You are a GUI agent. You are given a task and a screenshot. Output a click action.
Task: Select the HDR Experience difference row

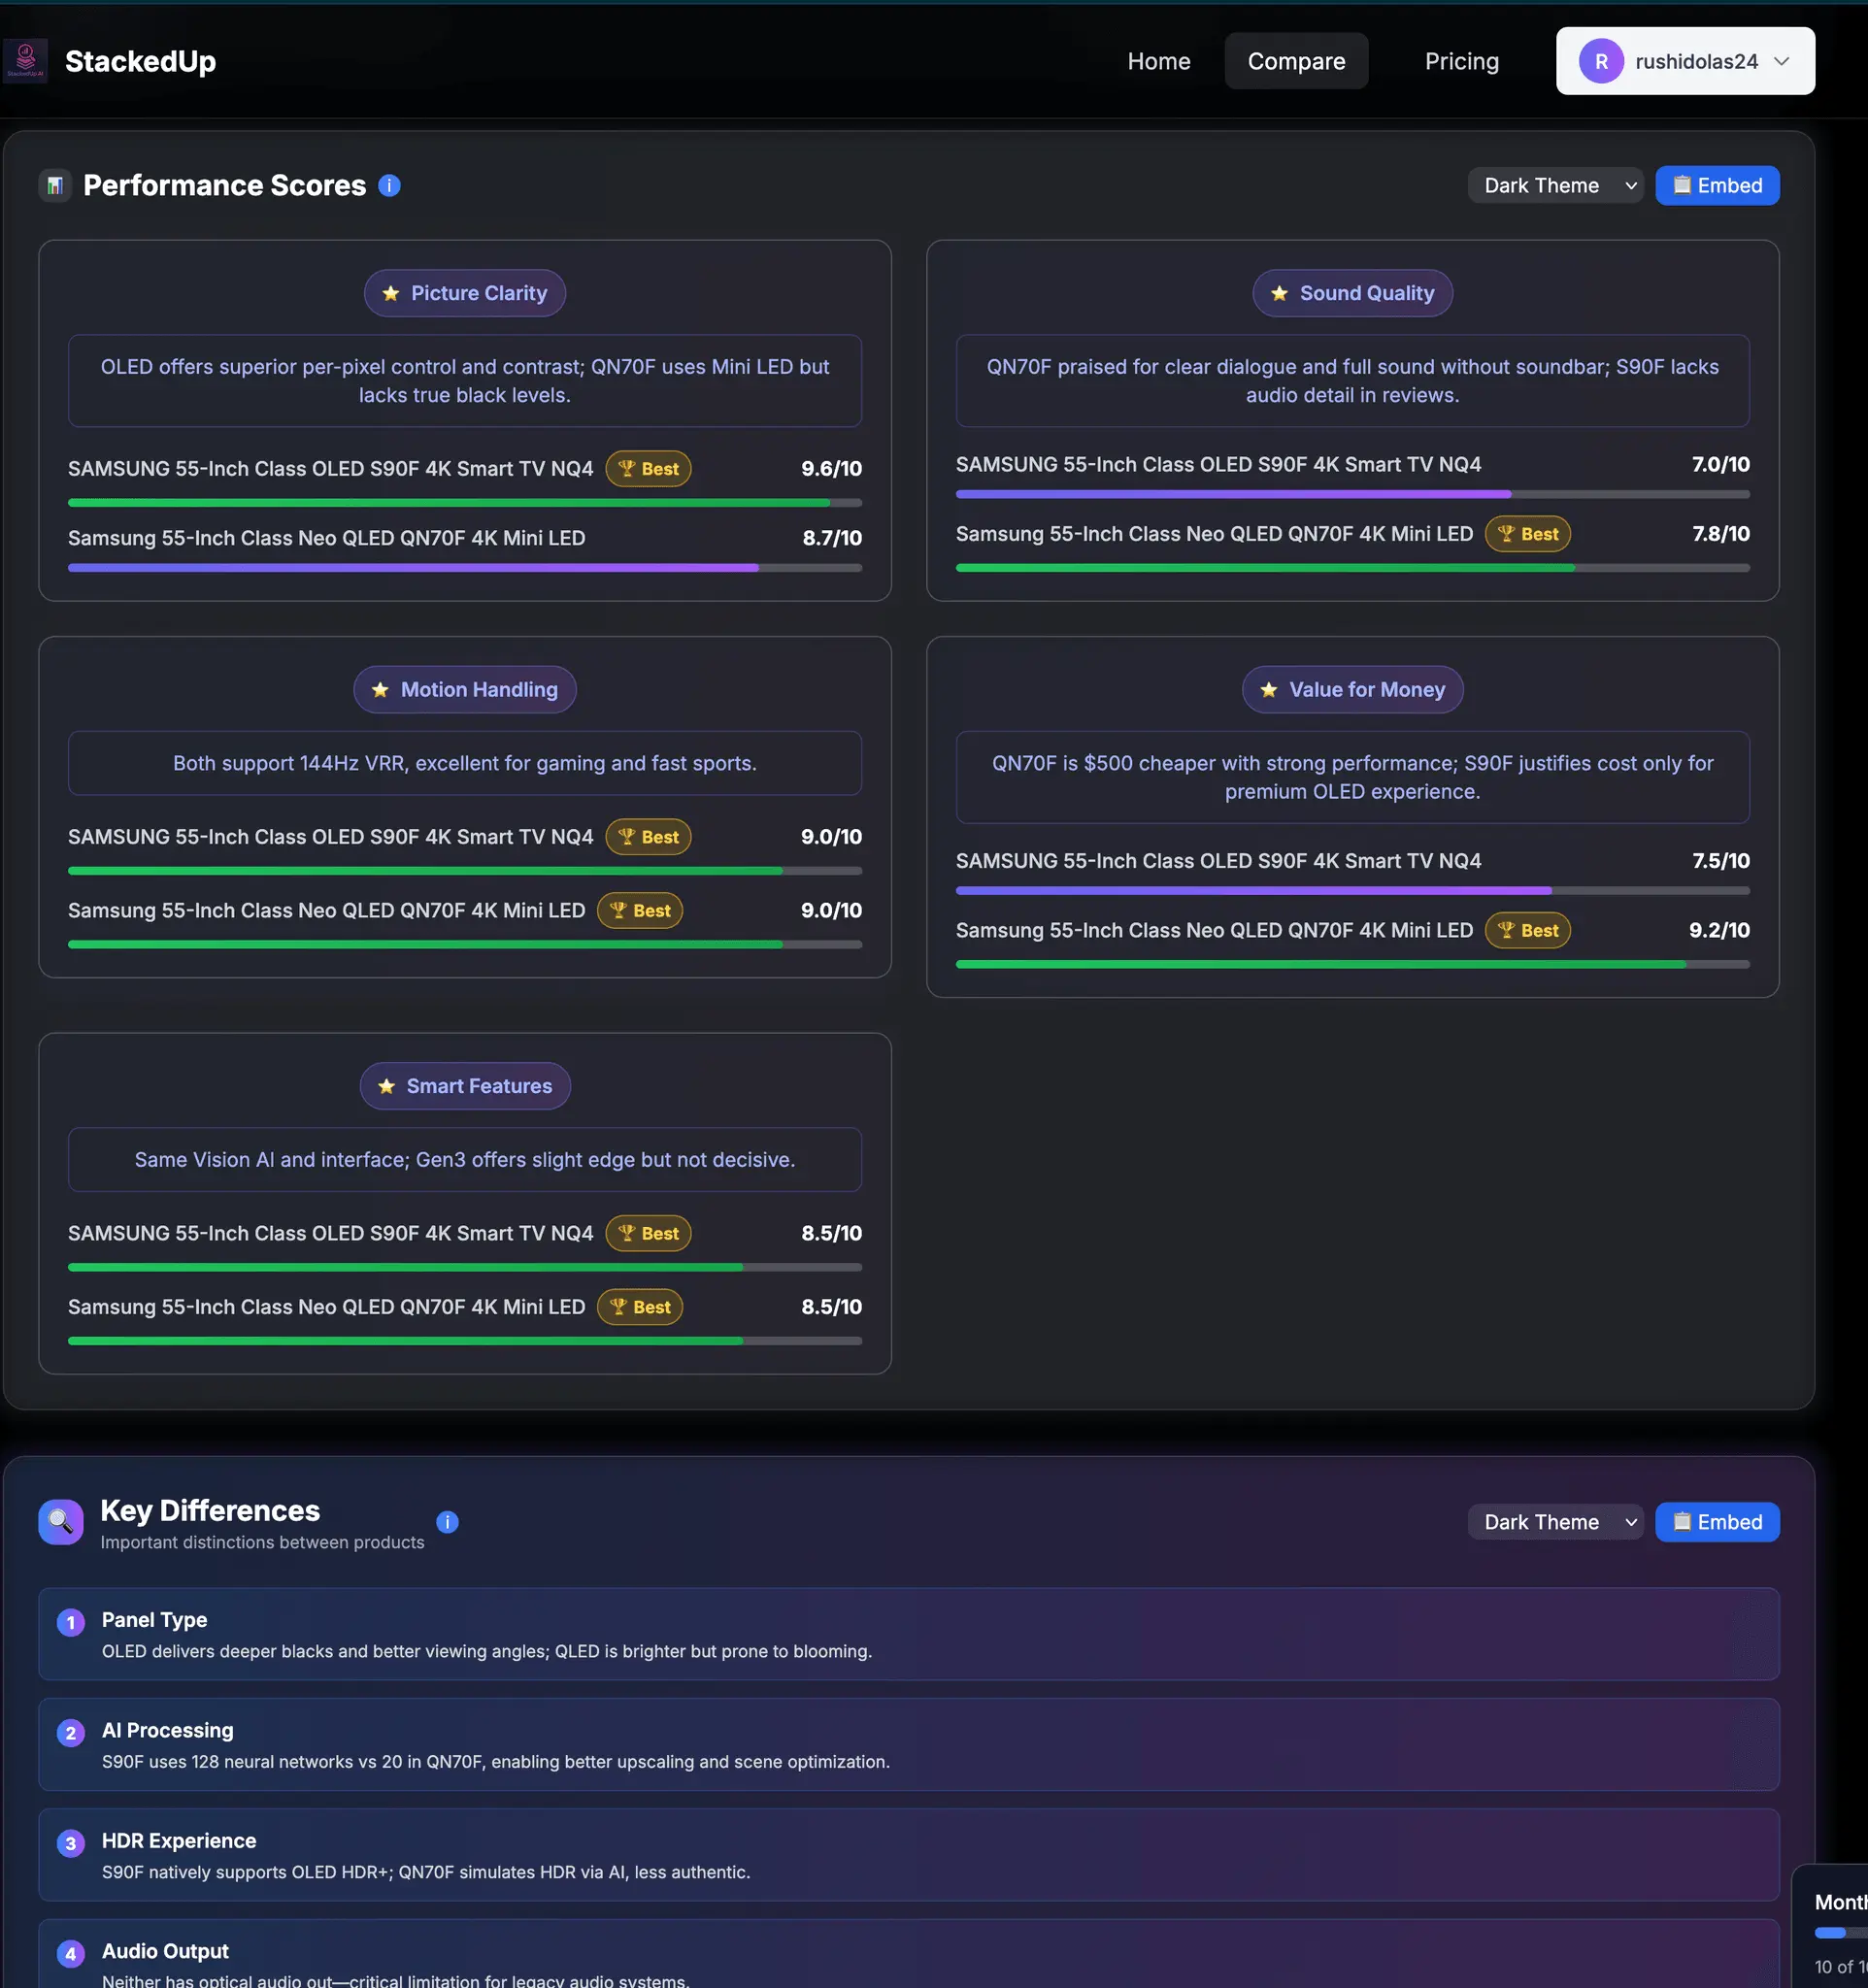(x=909, y=1855)
